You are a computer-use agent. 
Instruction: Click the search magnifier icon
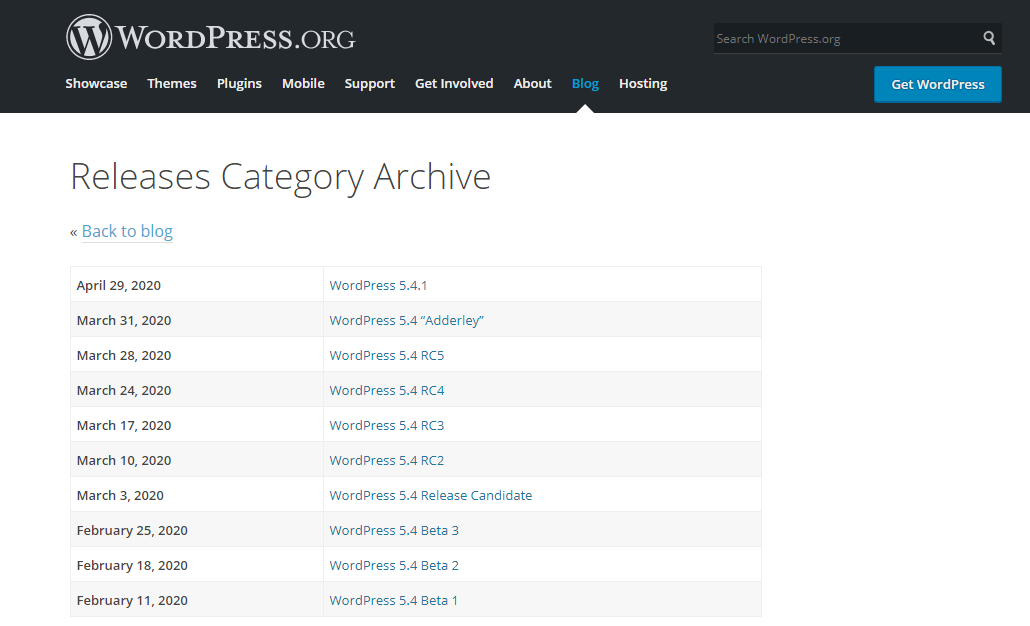click(x=989, y=38)
